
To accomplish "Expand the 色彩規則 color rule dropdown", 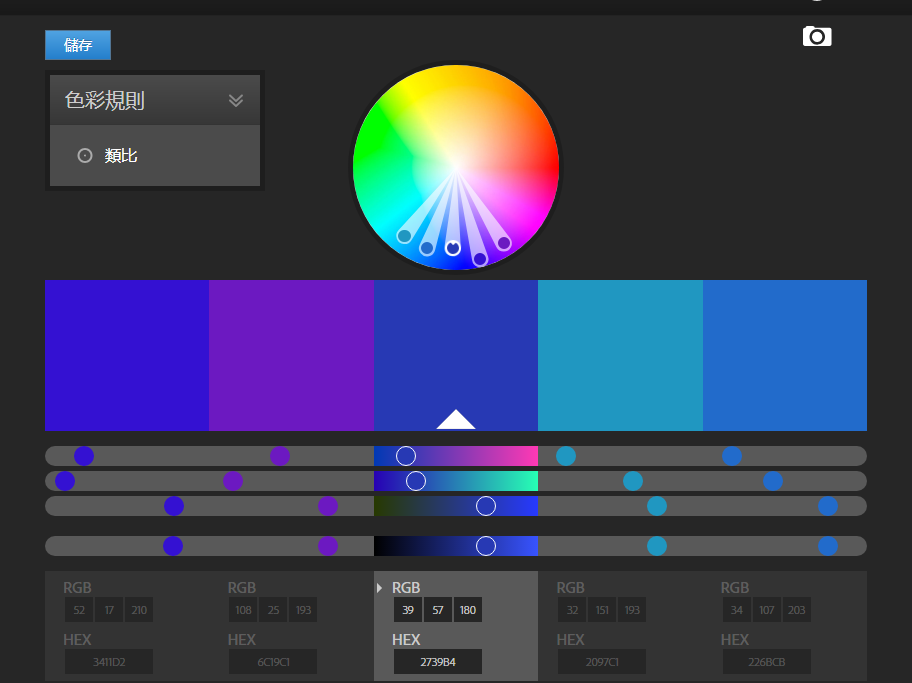I will tap(155, 100).
